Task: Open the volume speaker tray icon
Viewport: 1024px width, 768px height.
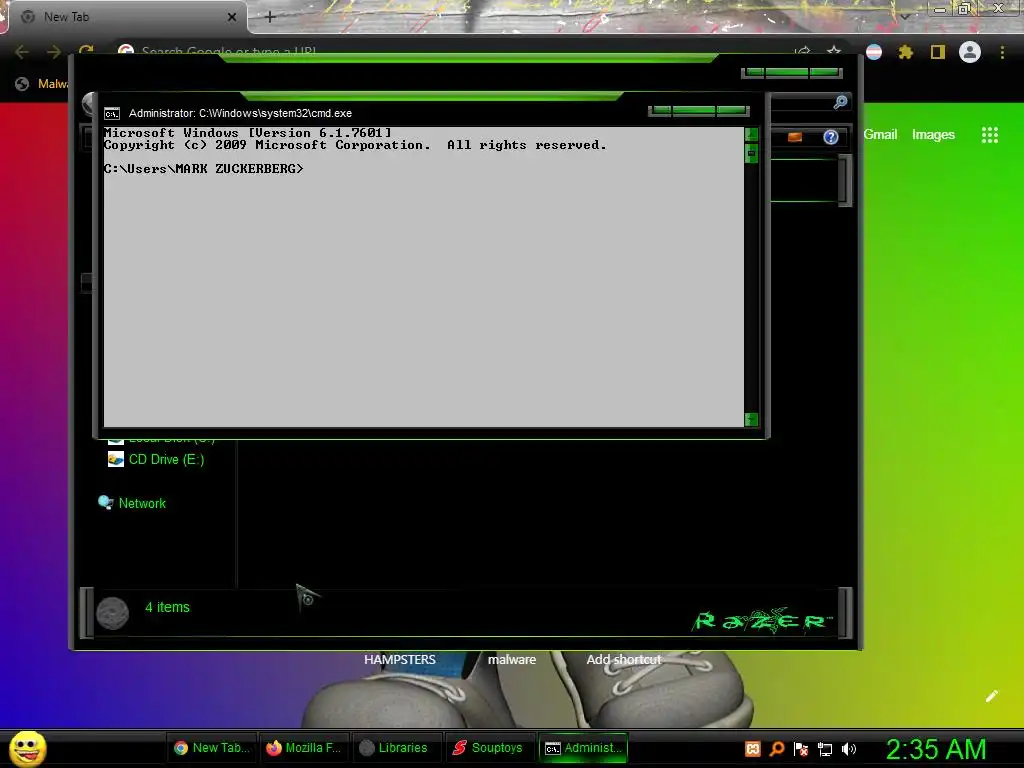Action: (x=849, y=748)
